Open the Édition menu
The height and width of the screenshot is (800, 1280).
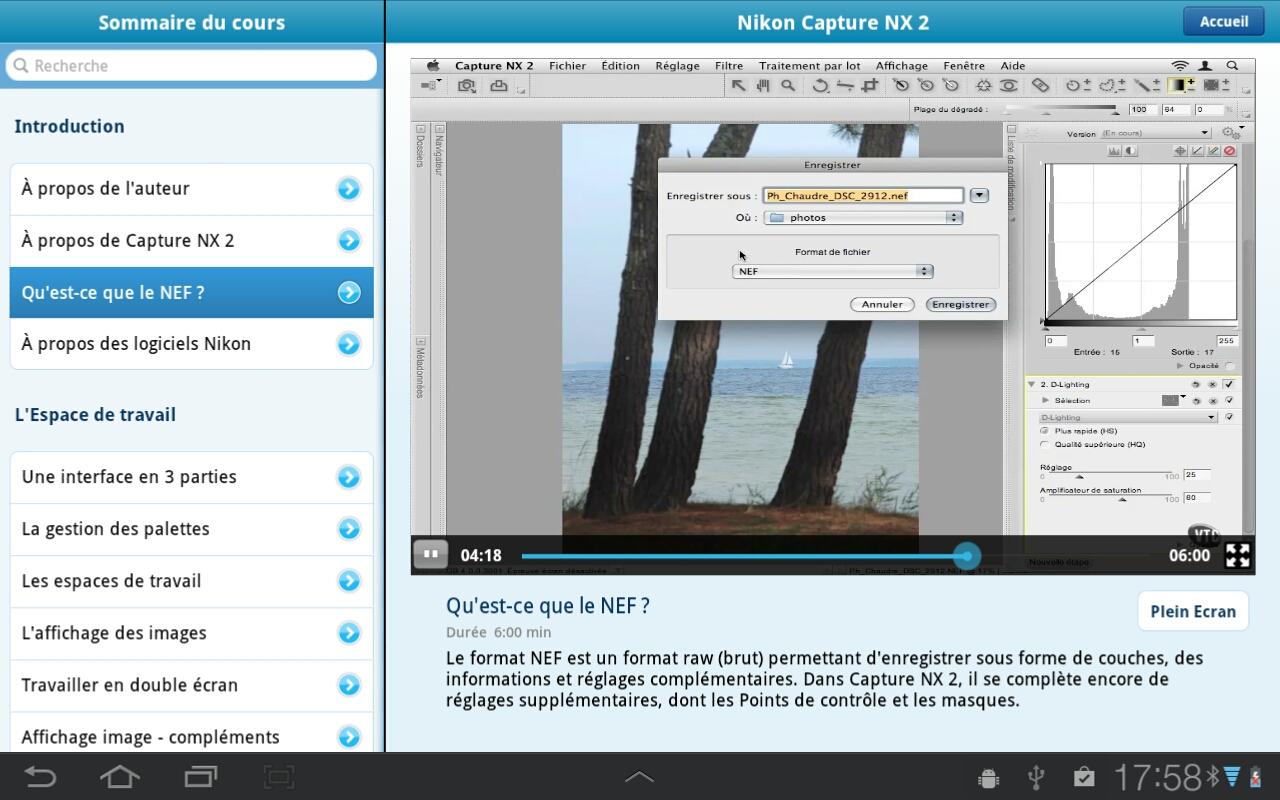(x=620, y=66)
